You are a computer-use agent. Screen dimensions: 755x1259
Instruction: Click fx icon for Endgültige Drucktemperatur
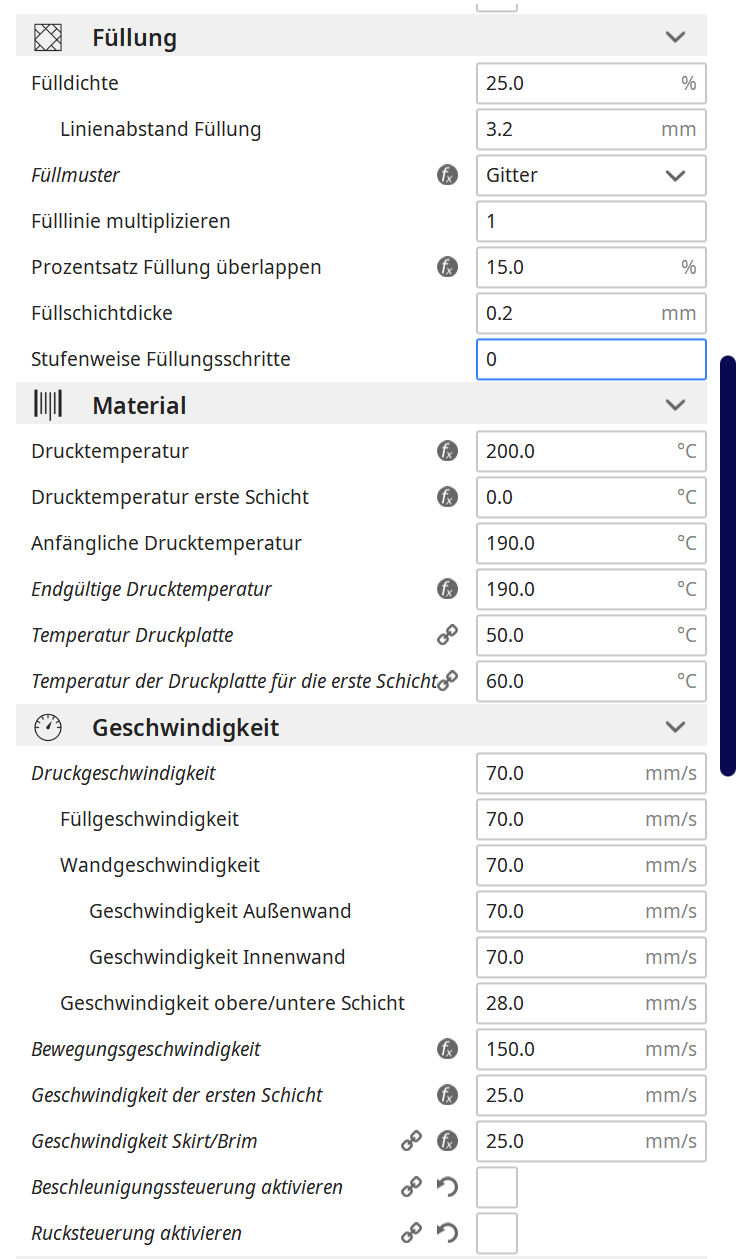pos(447,589)
